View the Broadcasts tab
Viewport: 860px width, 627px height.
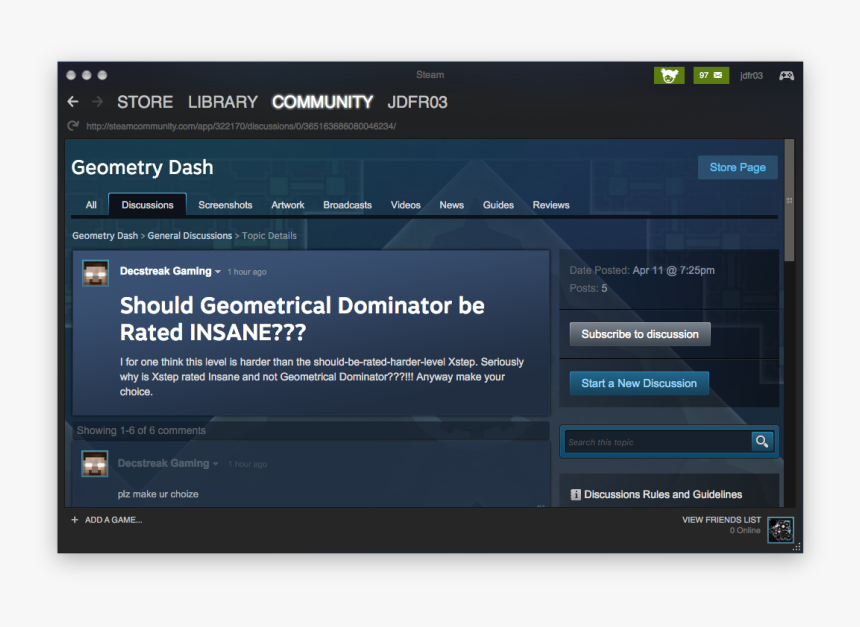pyautogui.click(x=347, y=205)
